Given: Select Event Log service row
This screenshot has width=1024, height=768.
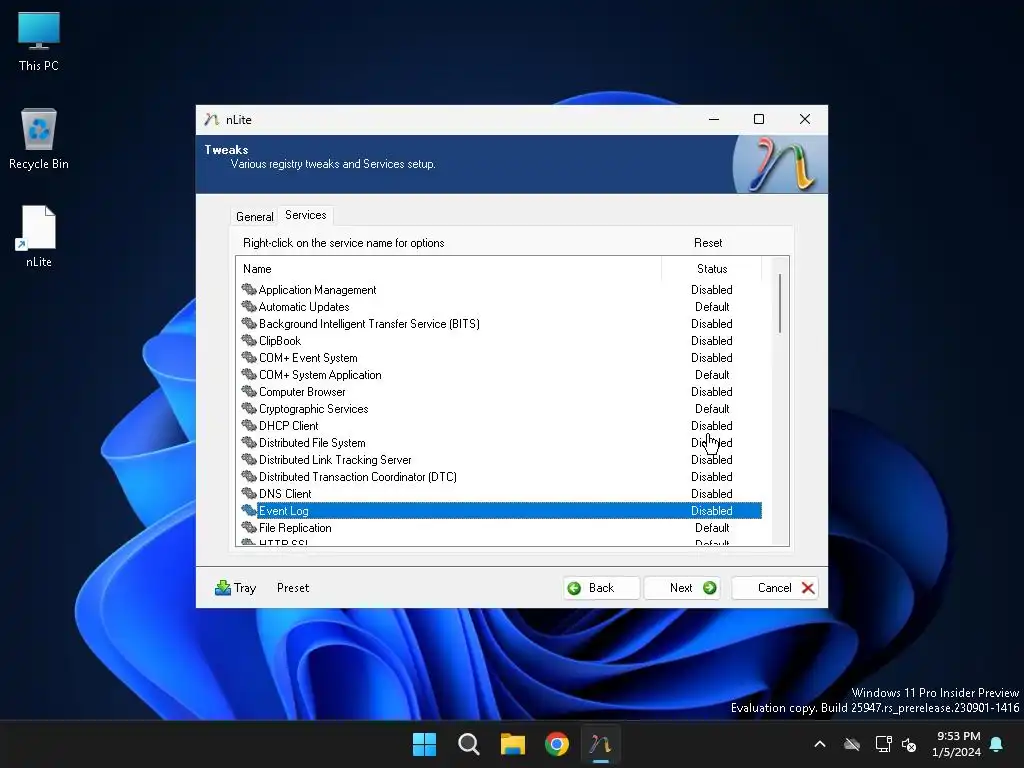Looking at the screenshot, I should point(500,510).
